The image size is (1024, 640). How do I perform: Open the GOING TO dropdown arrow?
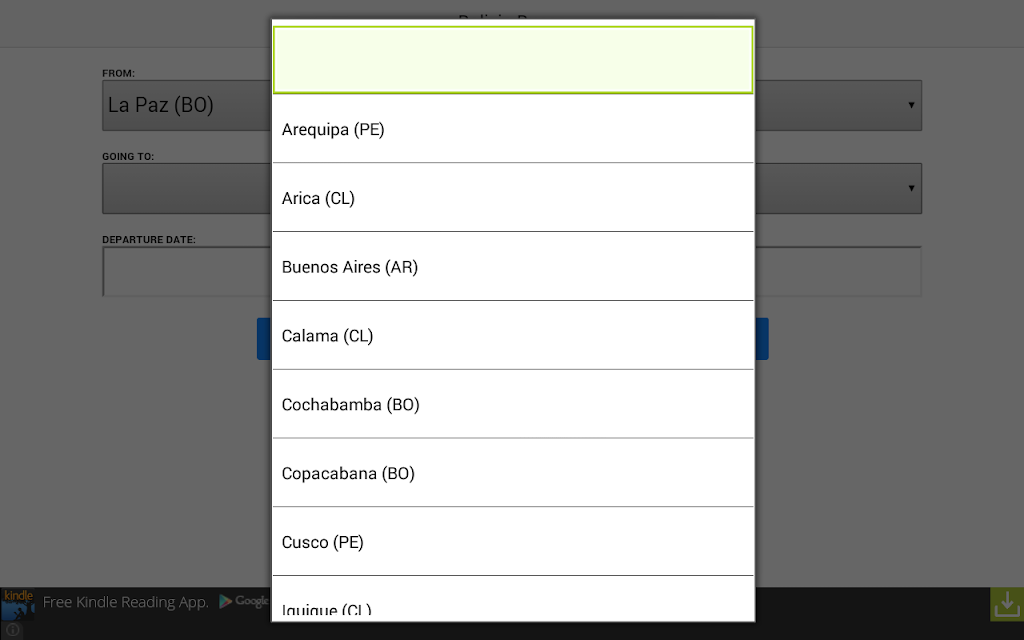(911, 188)
